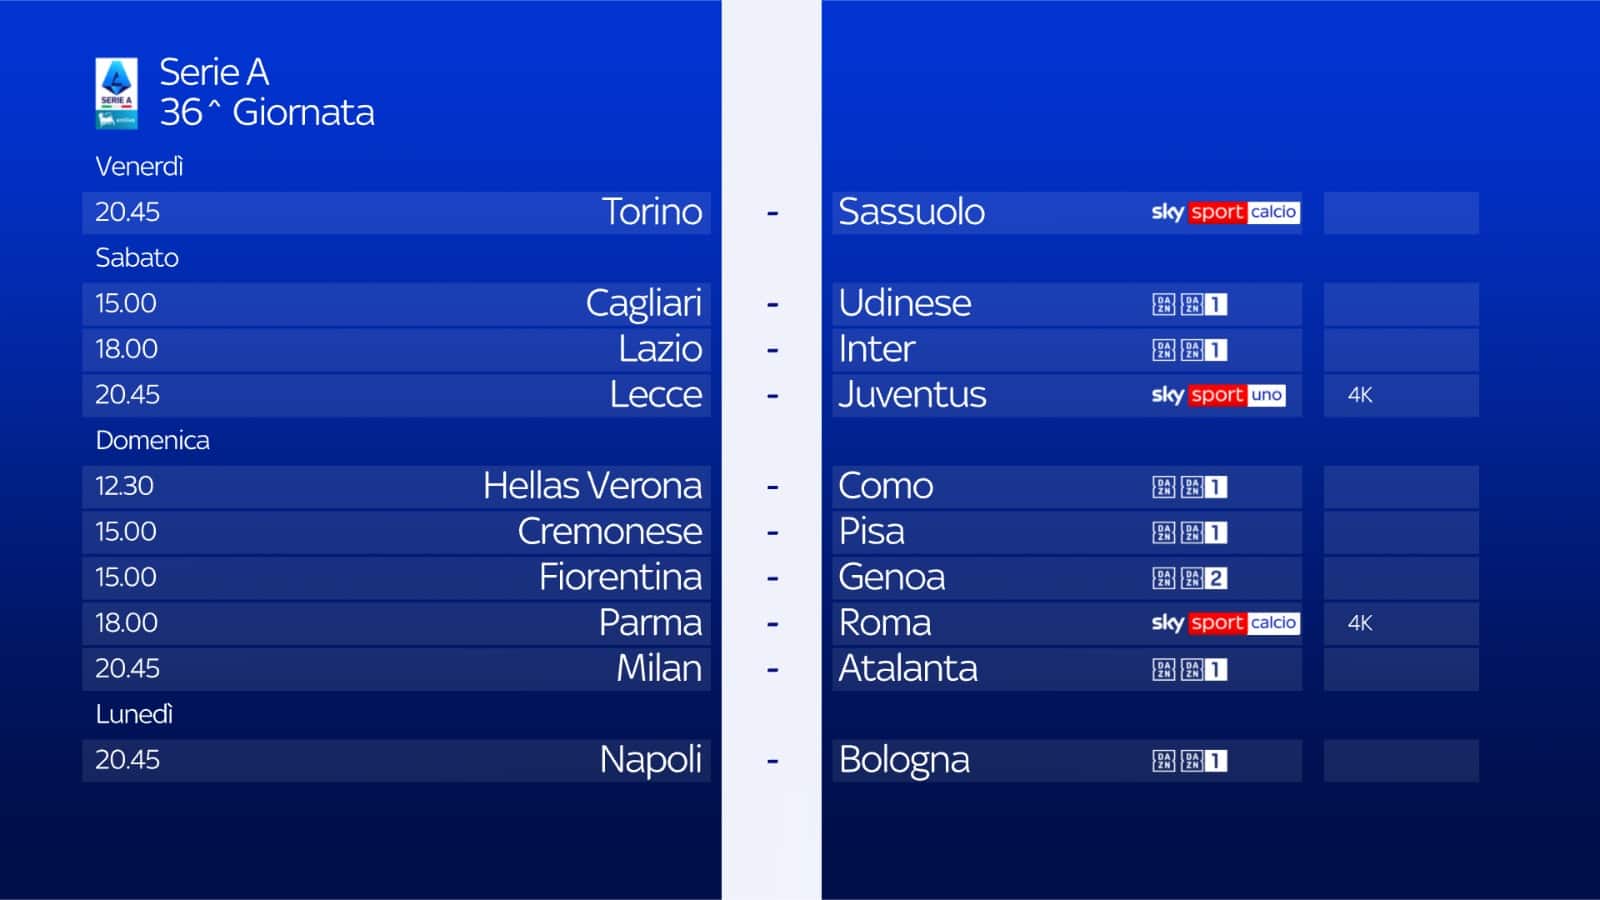
Task: Click DAZN 1 logo beside Udinese
Action: click(1189, 304)
